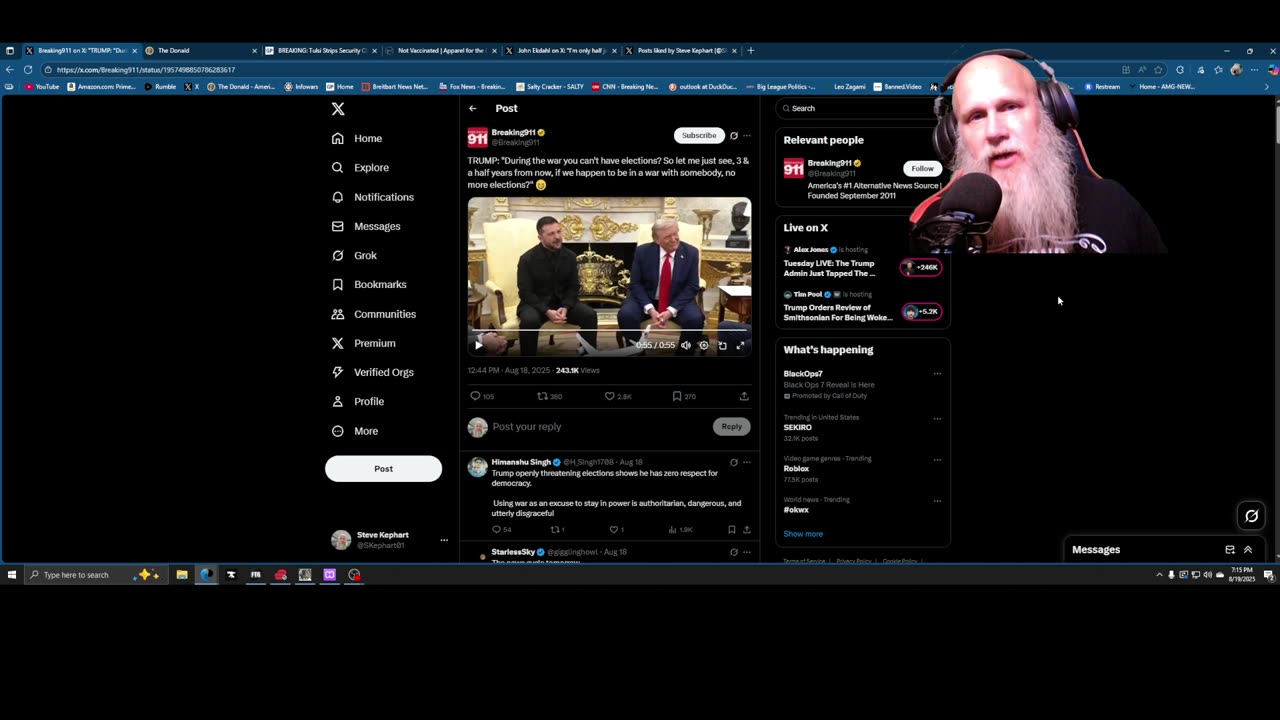Open video settings gear on the player
This screenshot has width=1280, height=720.
coord(704,345)
